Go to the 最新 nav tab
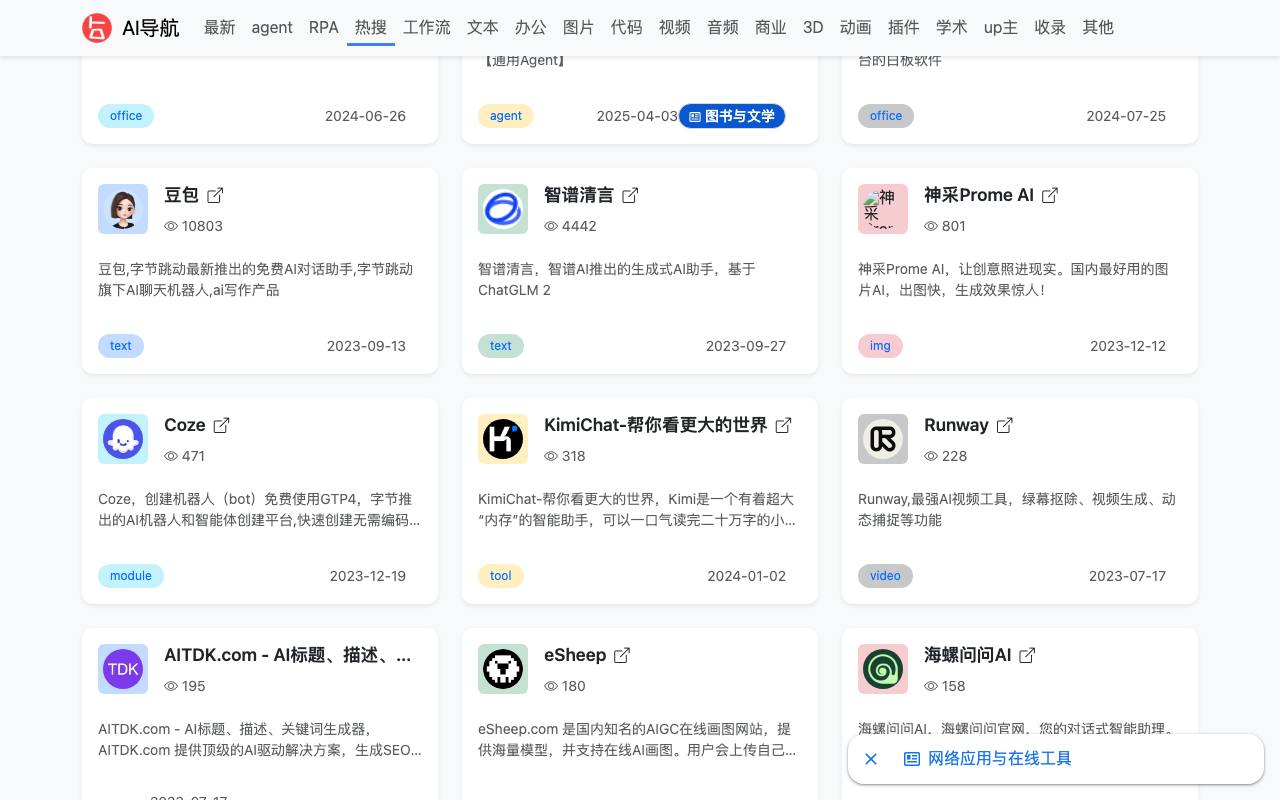The height and width of the screenshot is (800, 1280). 220,28
